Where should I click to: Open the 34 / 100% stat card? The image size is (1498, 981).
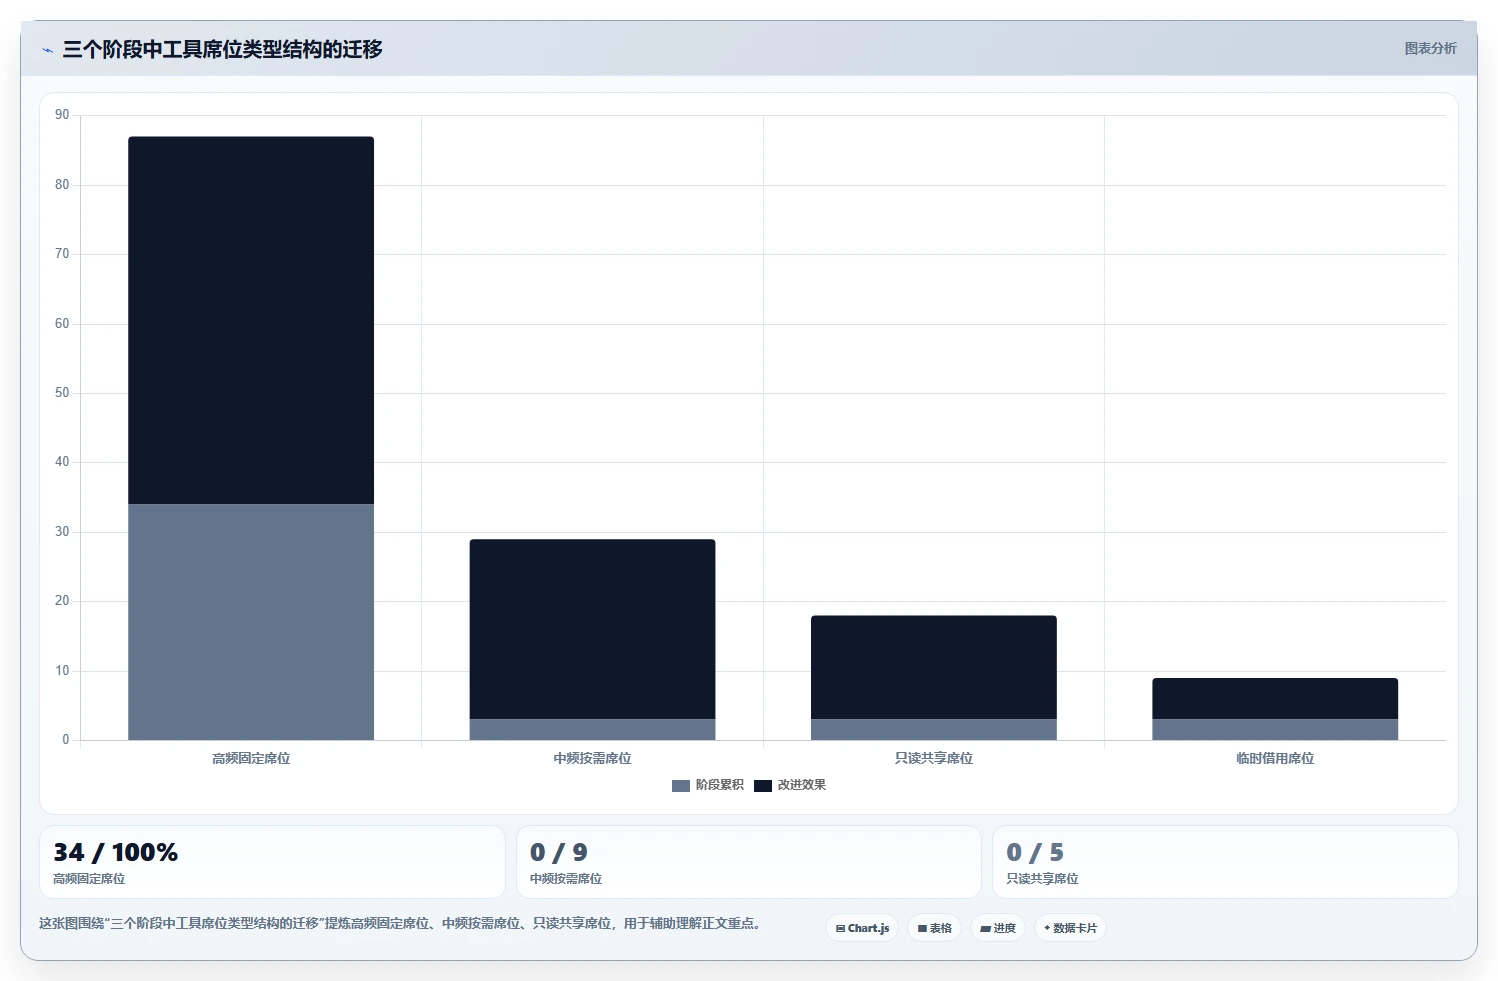tap(272, 862)
